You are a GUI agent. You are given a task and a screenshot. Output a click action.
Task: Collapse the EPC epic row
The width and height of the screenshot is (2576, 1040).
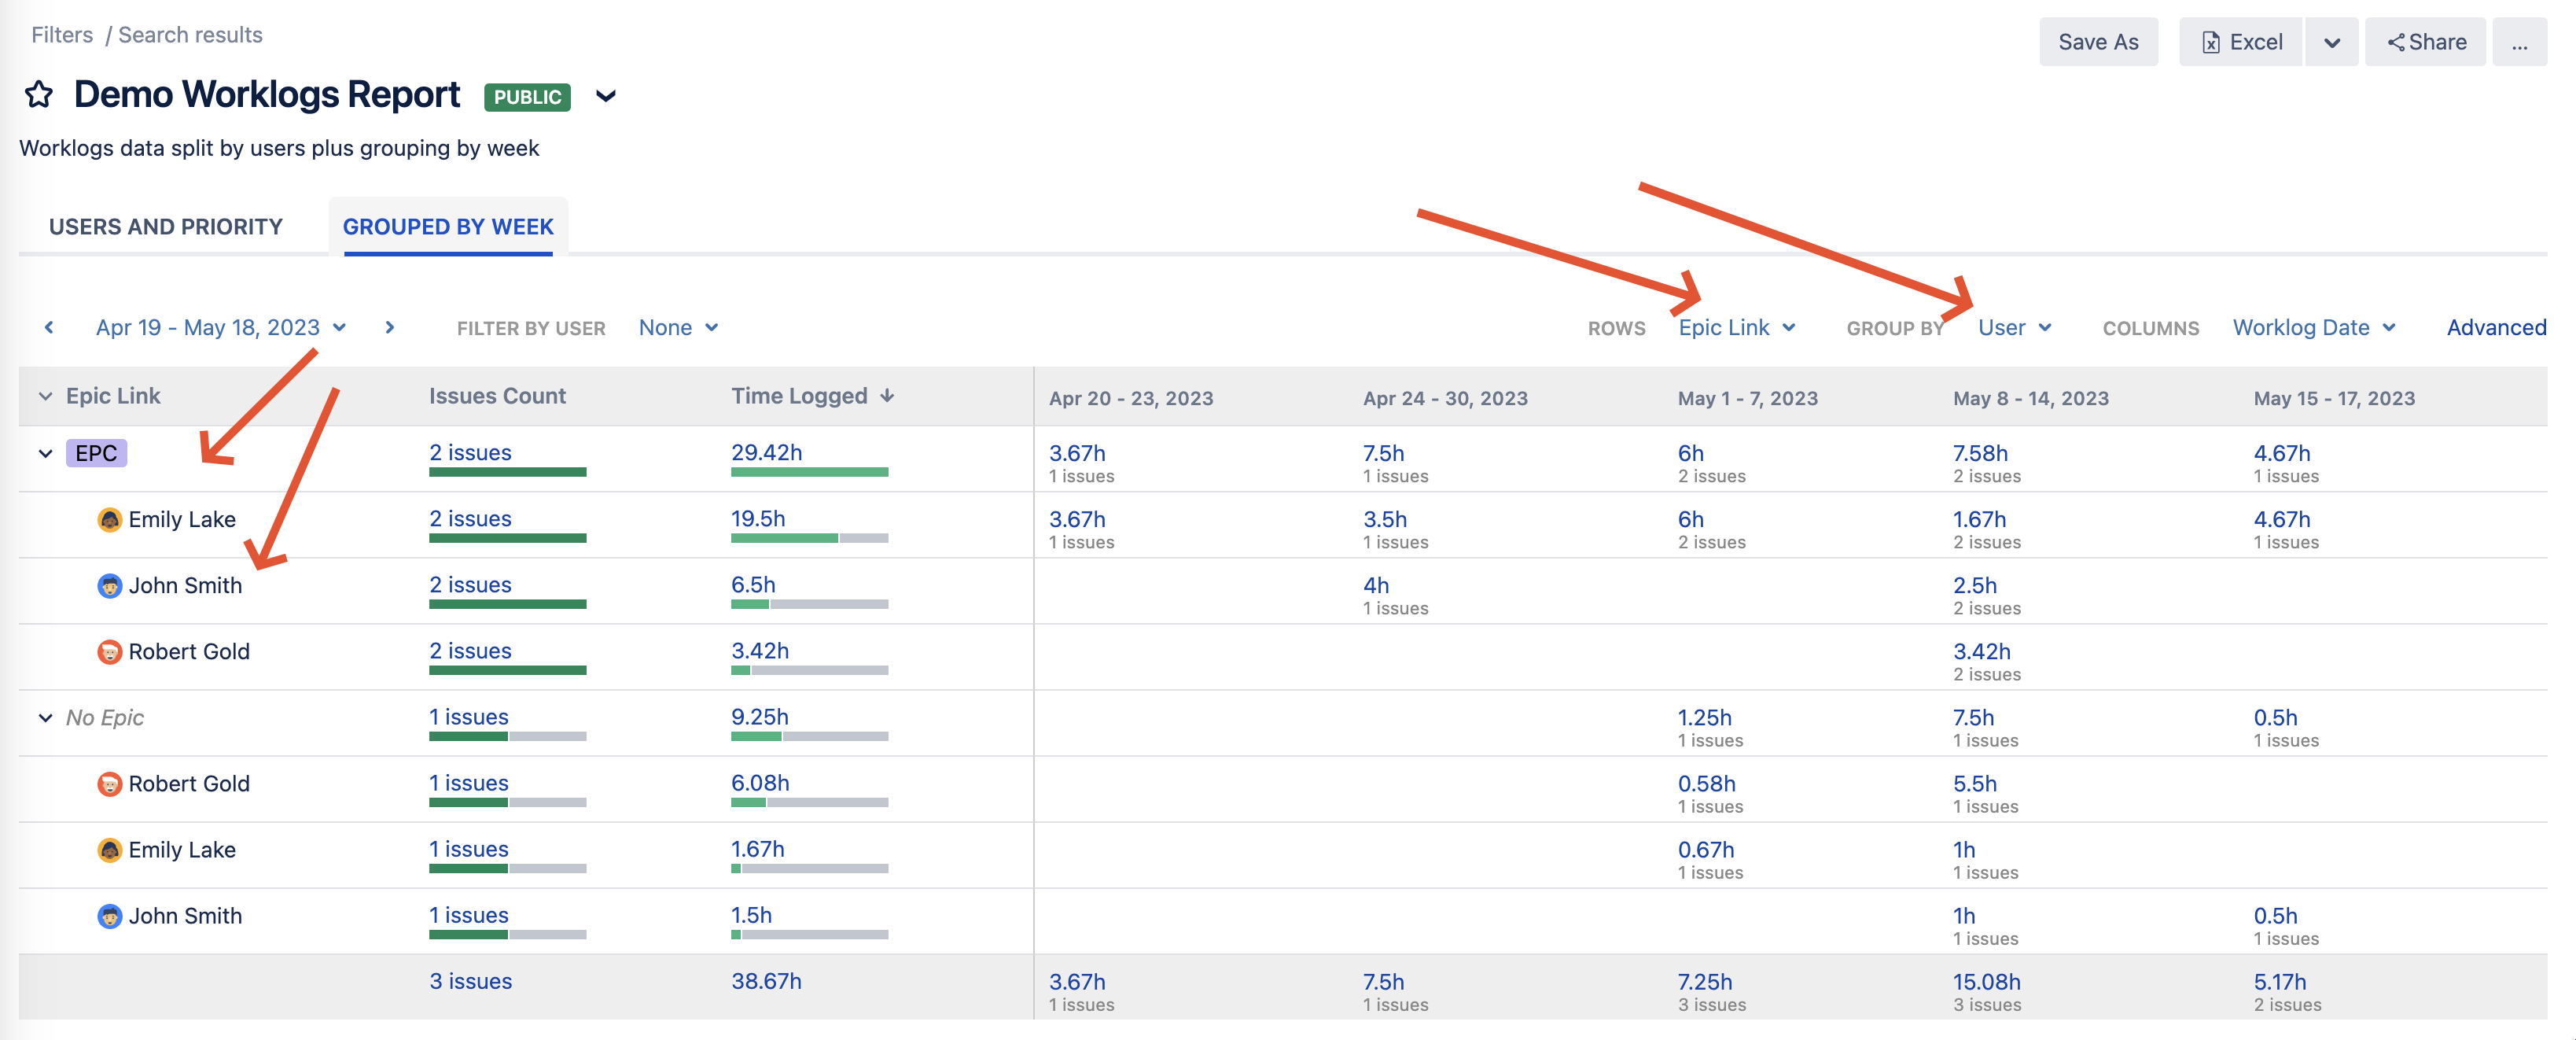point(45,453)
